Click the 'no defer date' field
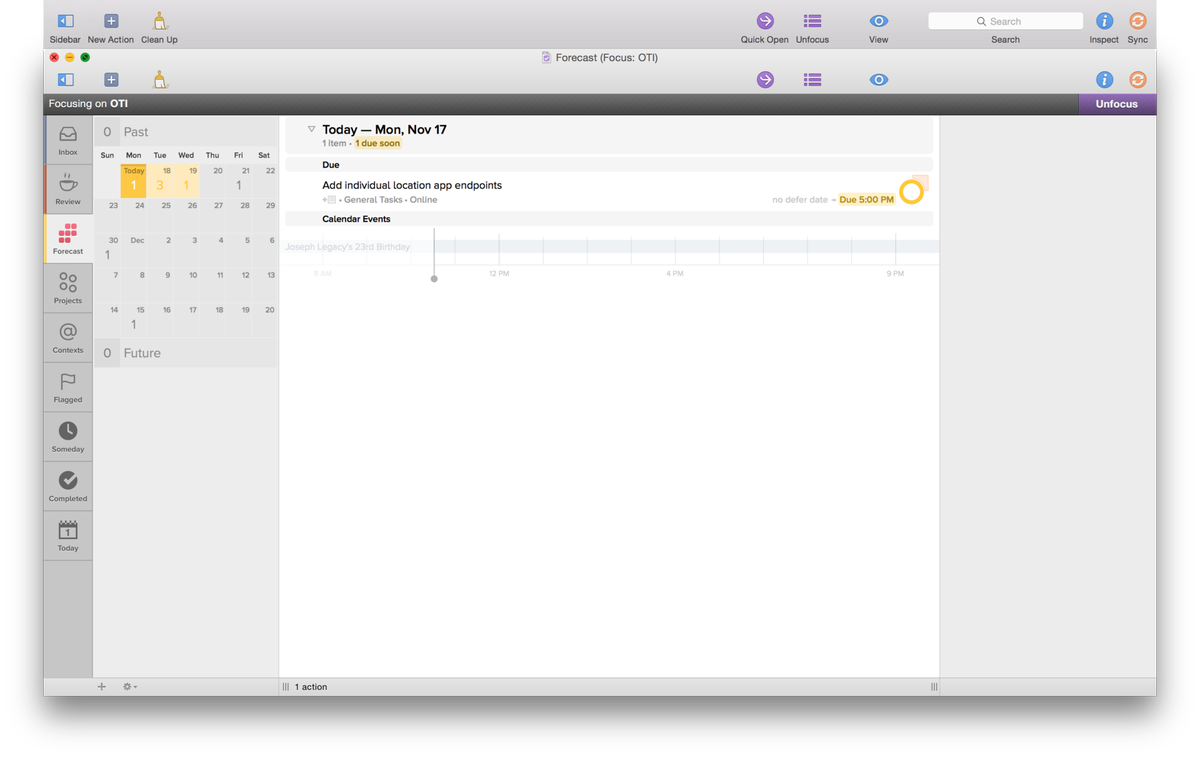Image resolution: width=1200 pixels, height=758 pixels. [x=800, y=200]
